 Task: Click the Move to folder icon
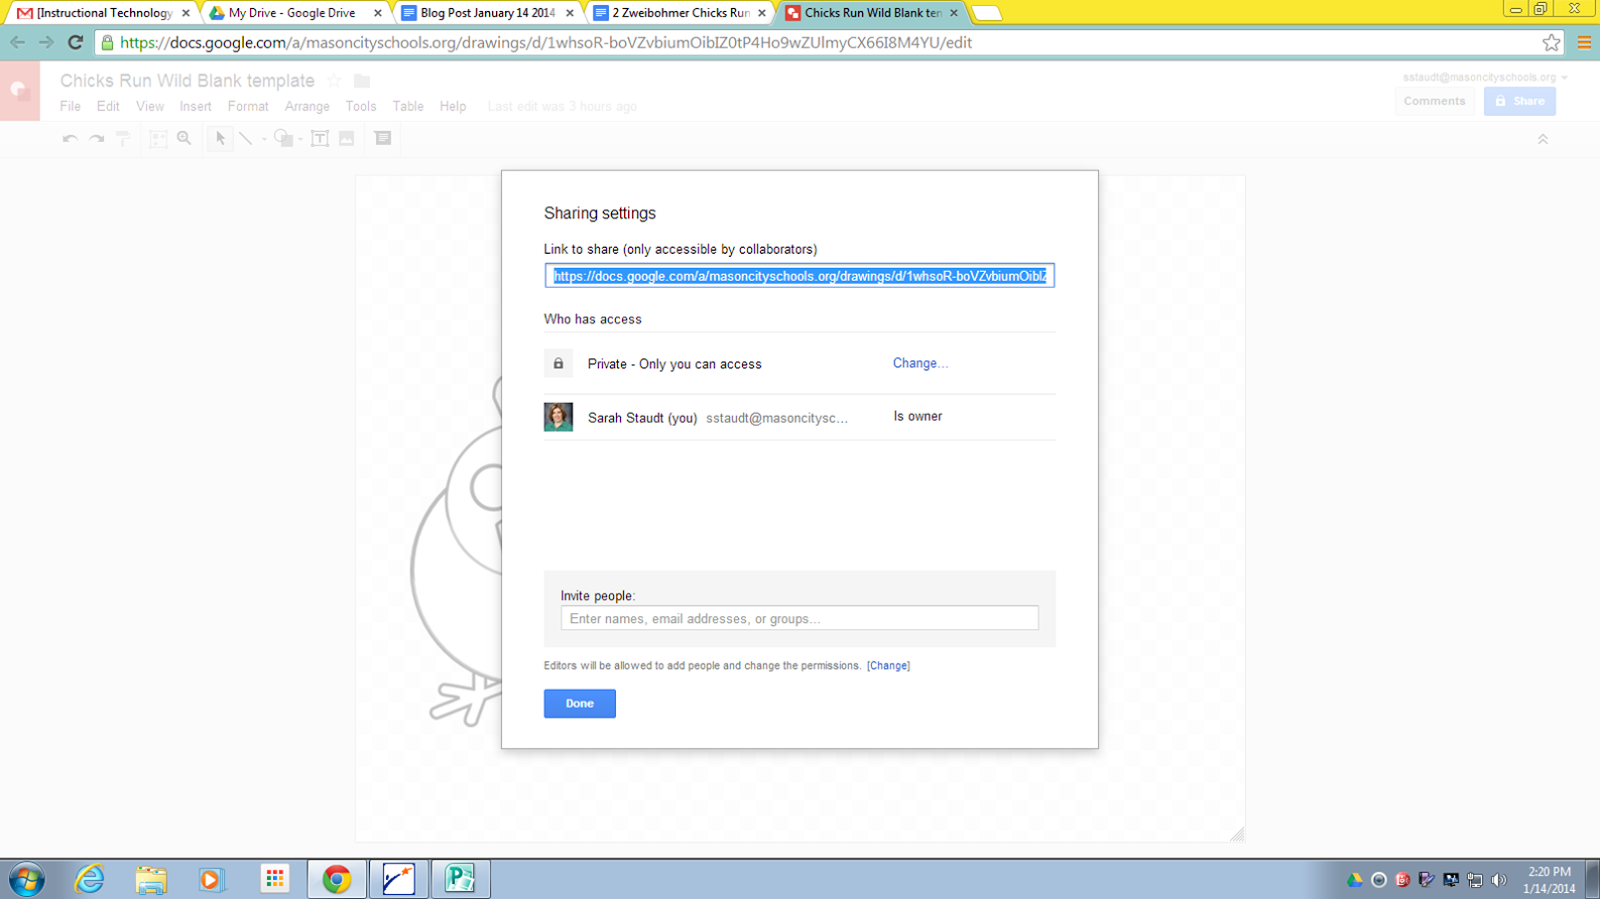click(x=362, y=81)
